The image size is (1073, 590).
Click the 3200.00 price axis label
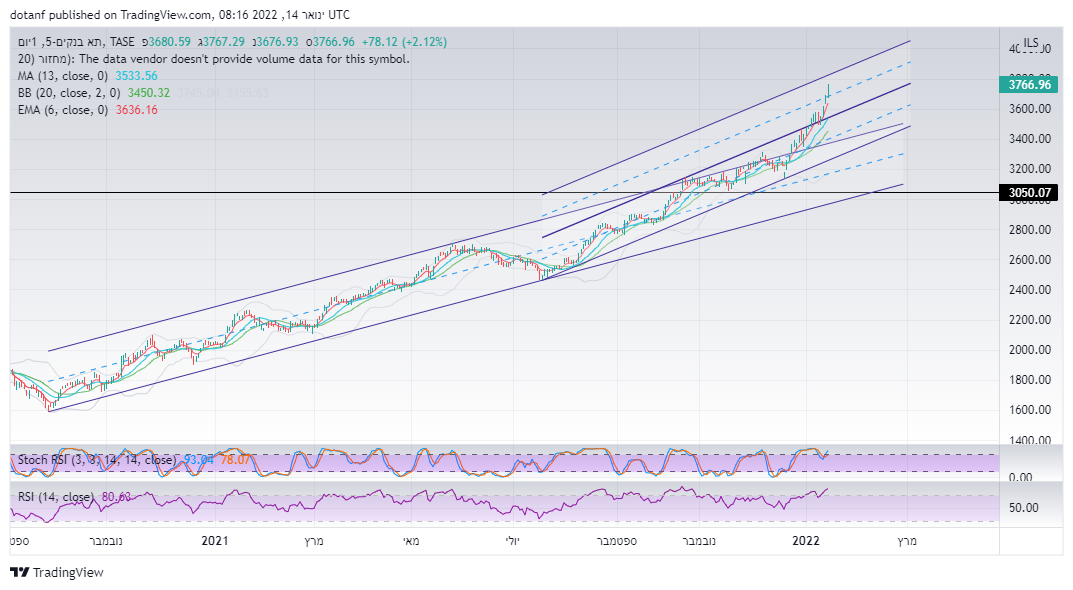tap(1030, 169)
